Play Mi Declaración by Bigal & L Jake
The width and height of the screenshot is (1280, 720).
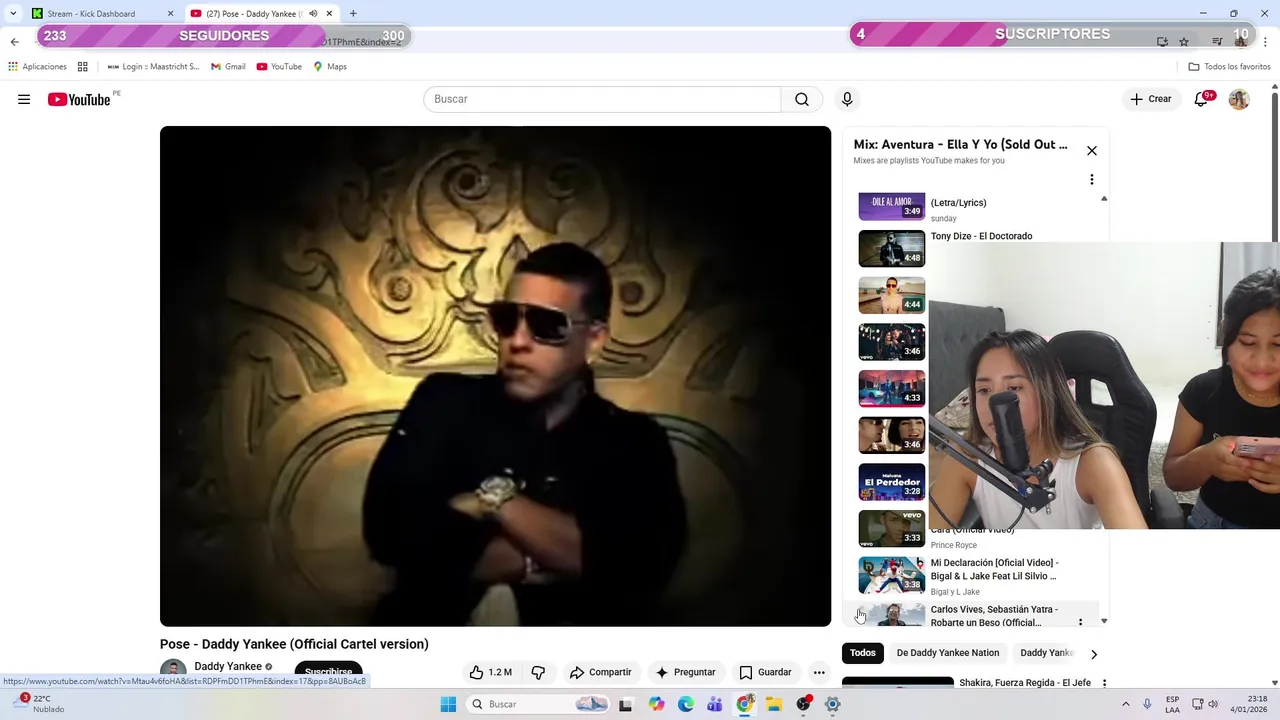[994, 569]
